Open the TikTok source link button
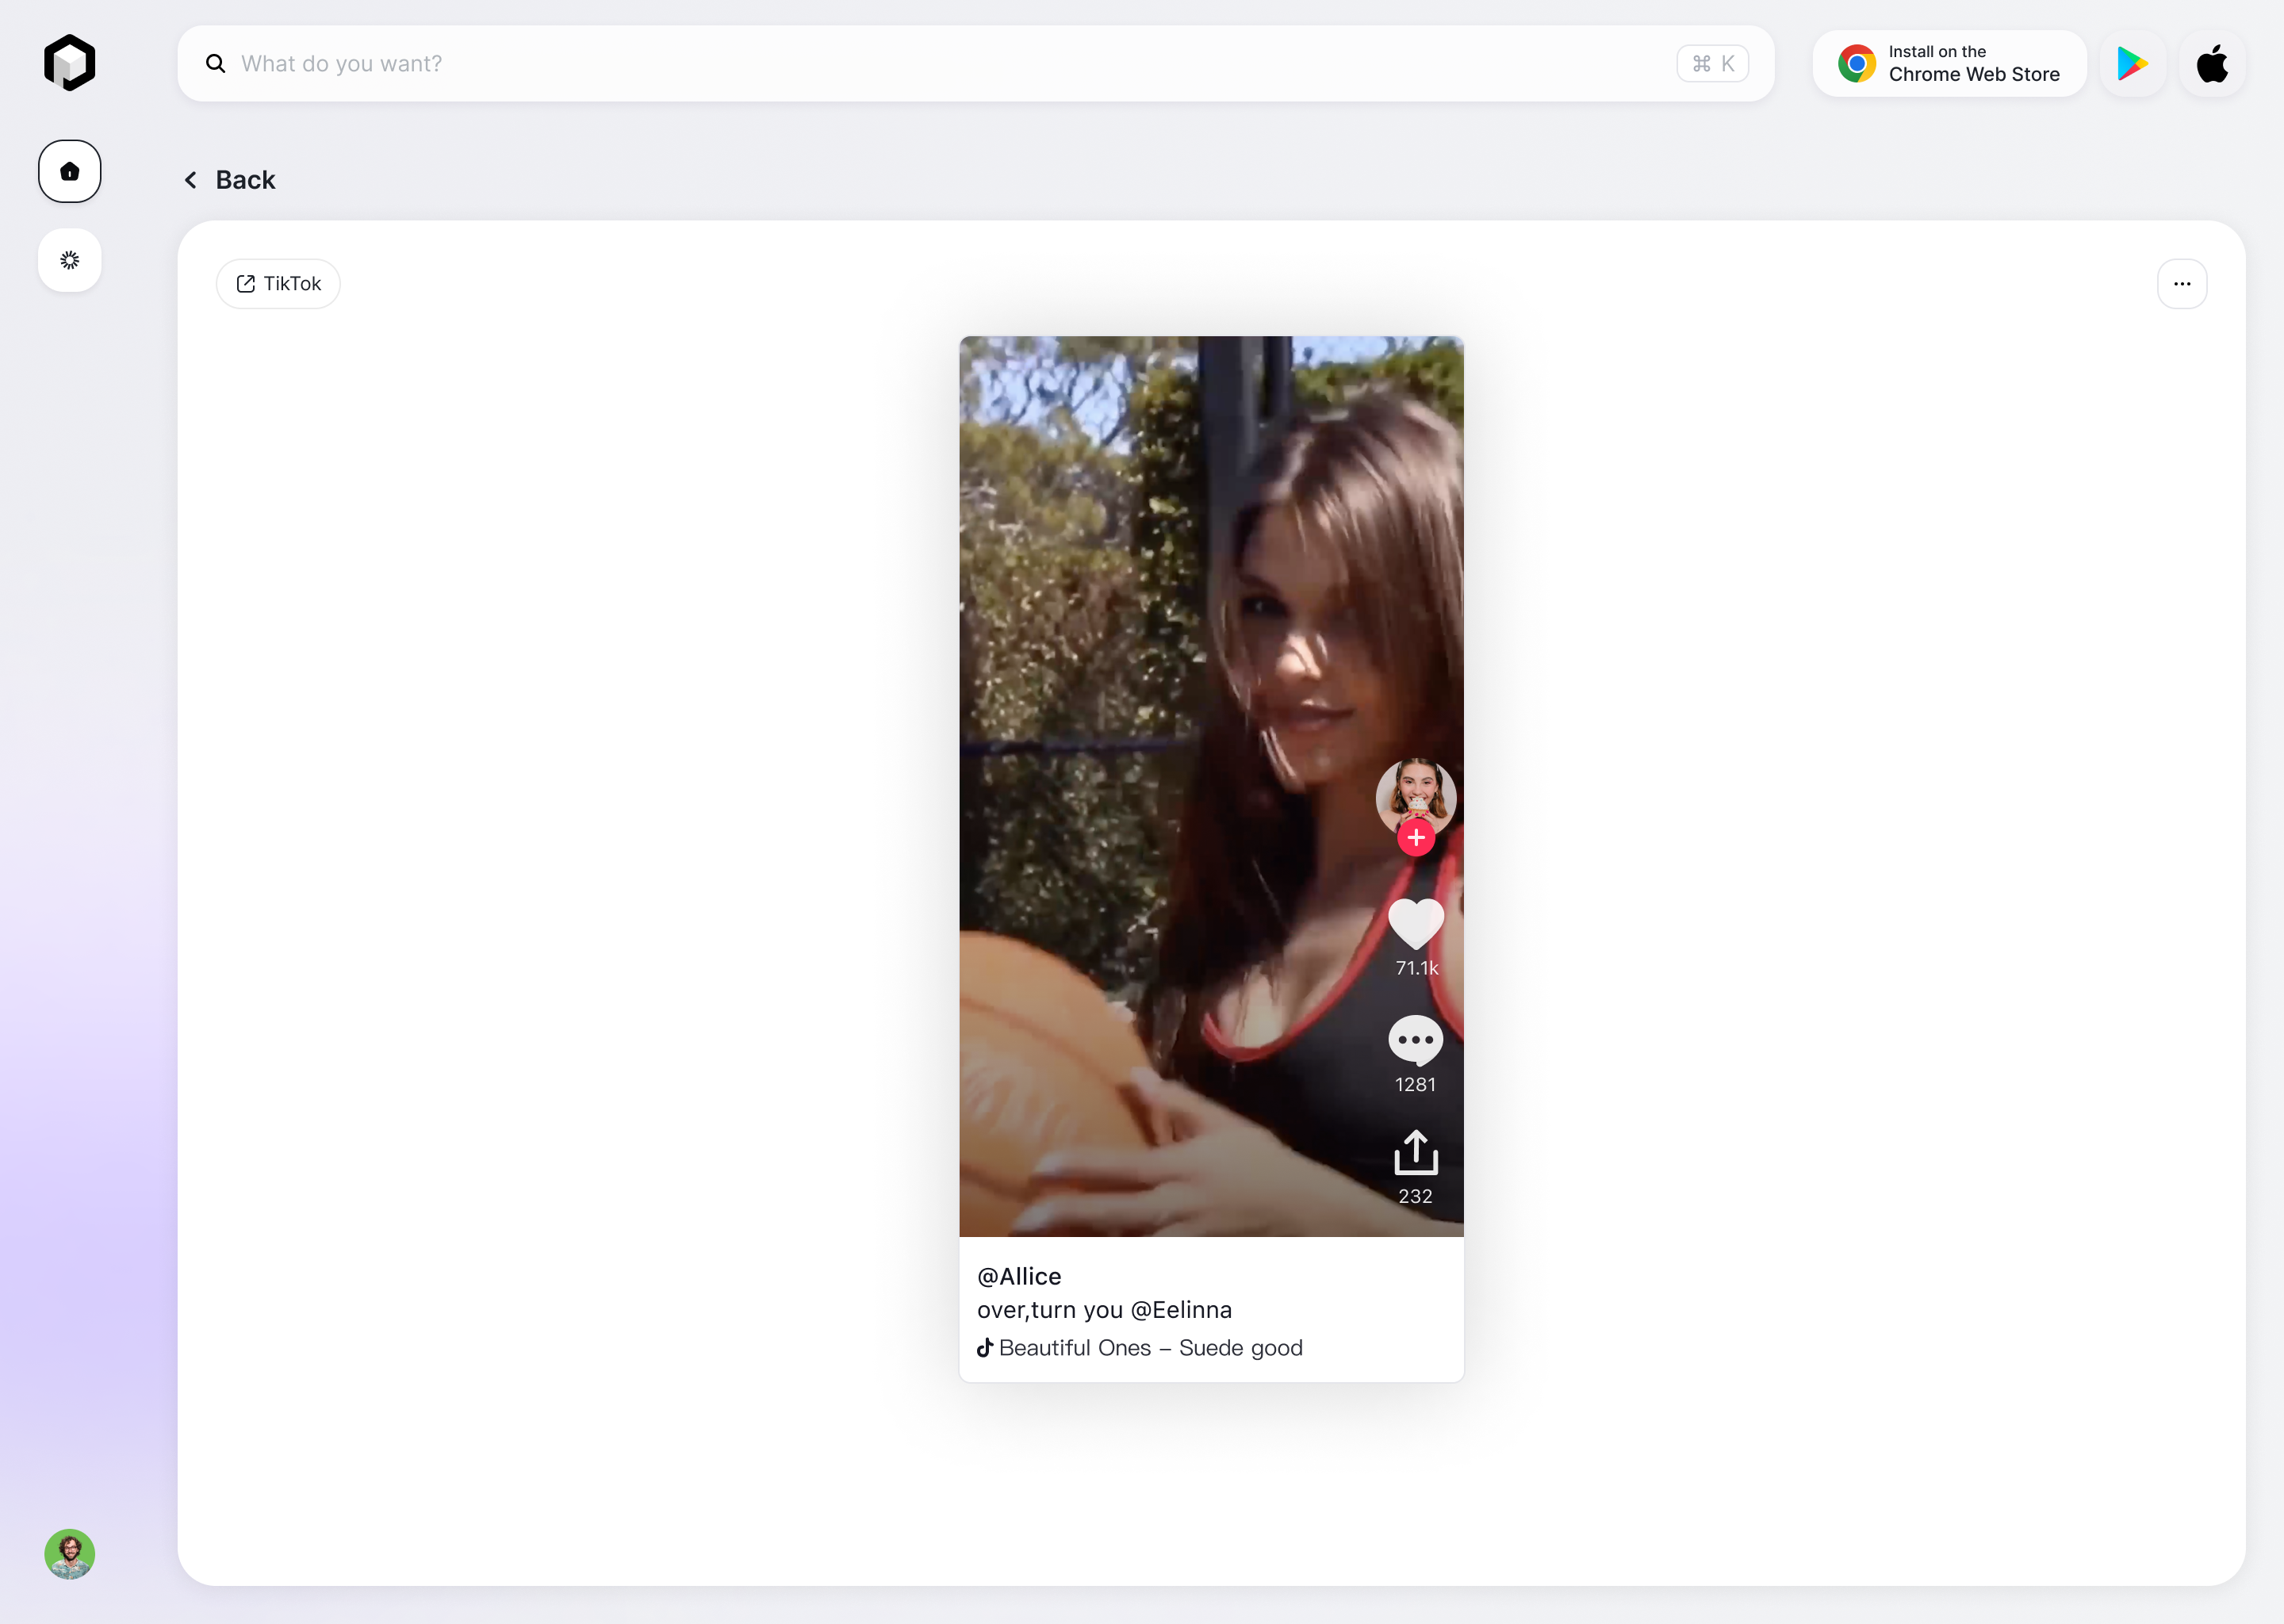This screenshot has width=2284, height=1624. click(278, 284)
